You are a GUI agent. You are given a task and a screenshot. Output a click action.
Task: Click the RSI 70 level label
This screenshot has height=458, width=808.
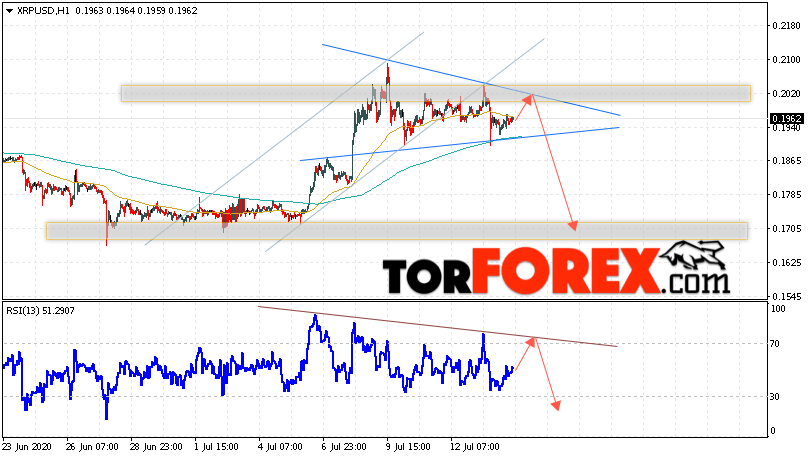click(x=774, y=344)
